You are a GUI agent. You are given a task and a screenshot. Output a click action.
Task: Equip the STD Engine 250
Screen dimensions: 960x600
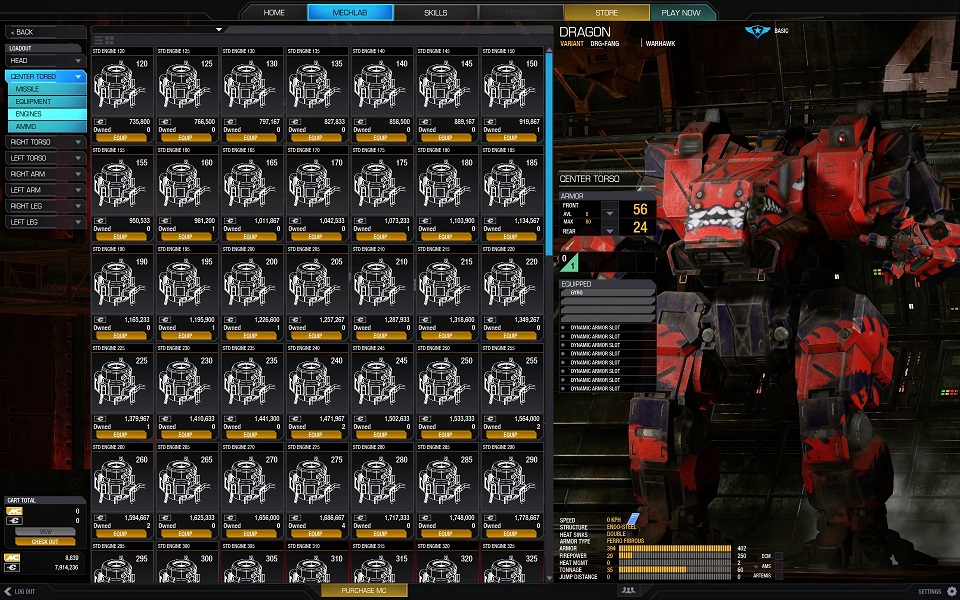pyautogui.click(x=446, y=435)
